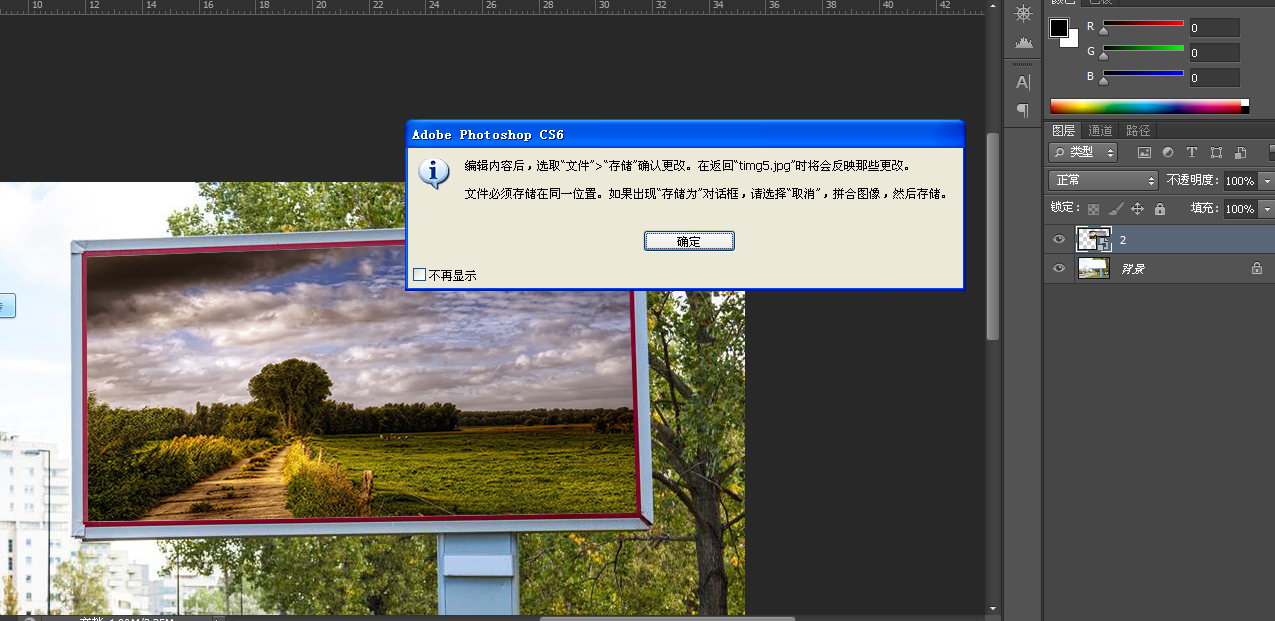The image size is (1275, 621).
Task: Open the 正常 blend mode dropdown
Action: click(1103, 181)
